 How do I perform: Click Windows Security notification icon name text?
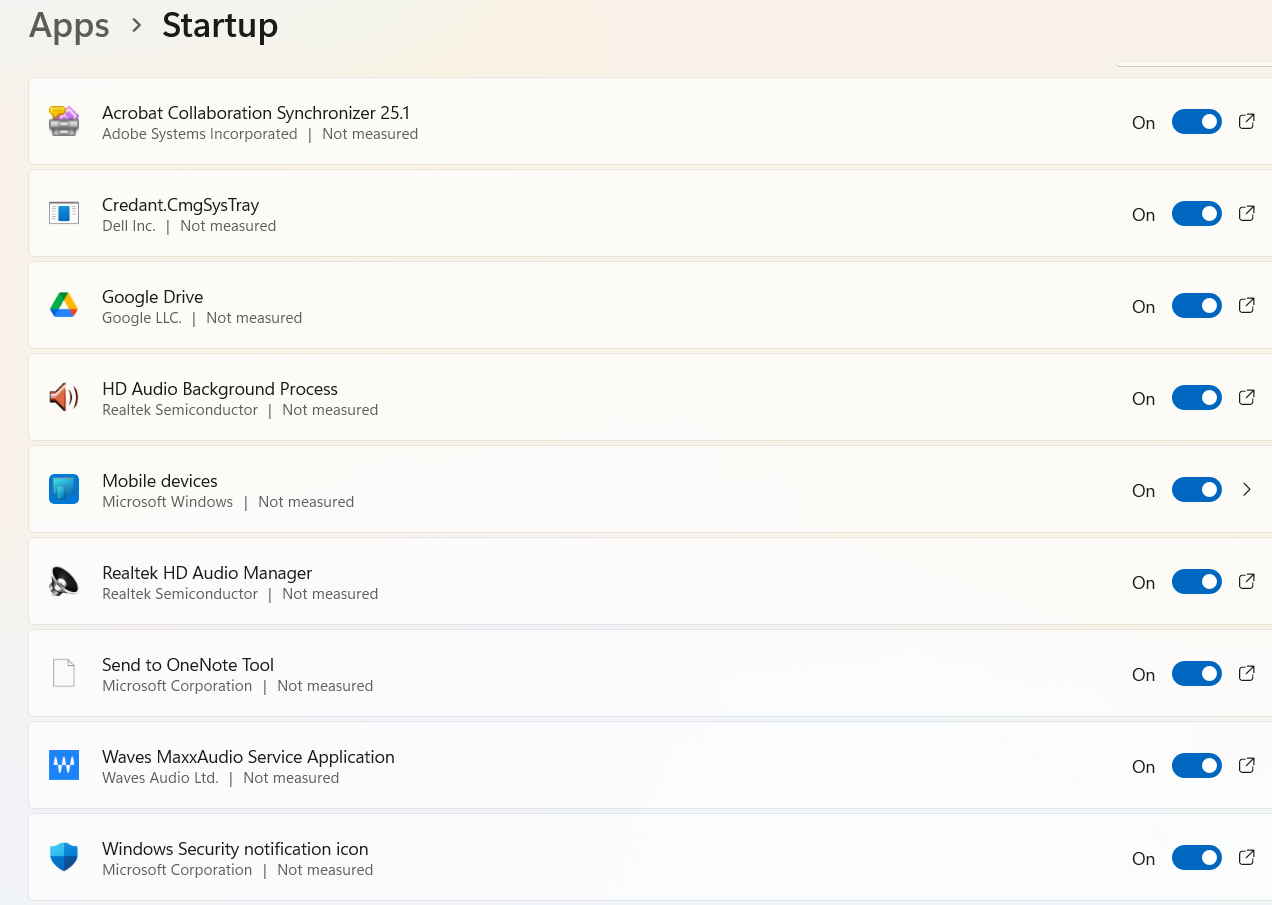[235, 849]
